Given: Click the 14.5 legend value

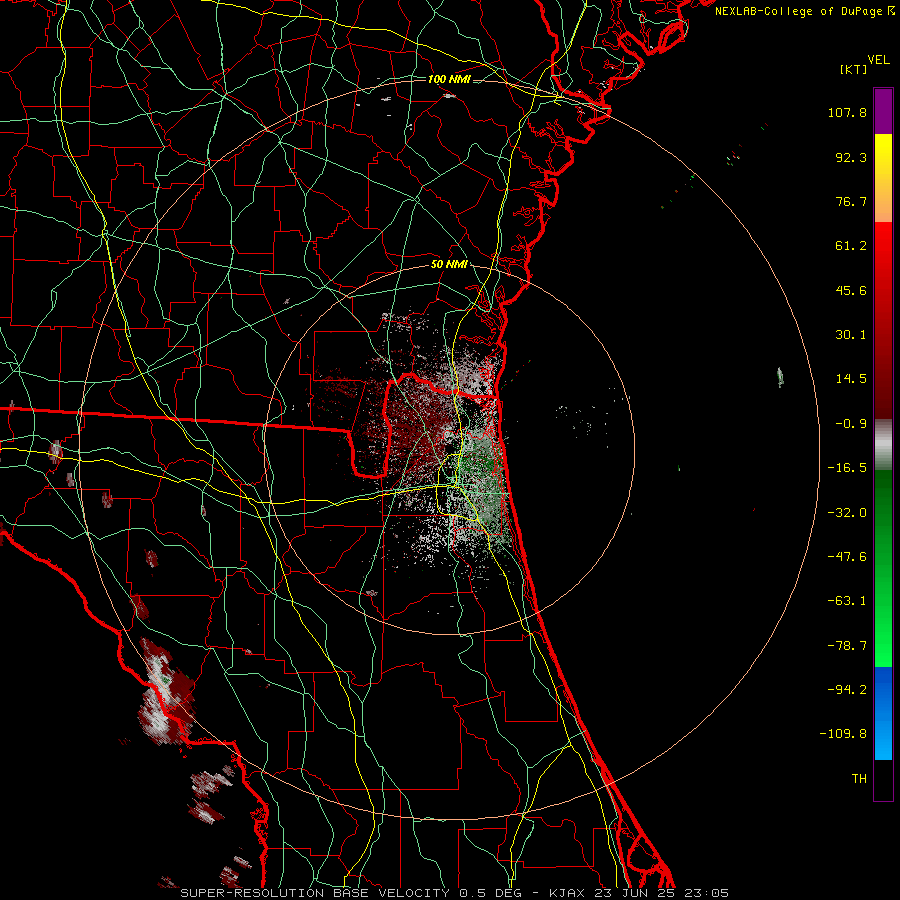Looking at the screenshot, I should coord(851,379).
